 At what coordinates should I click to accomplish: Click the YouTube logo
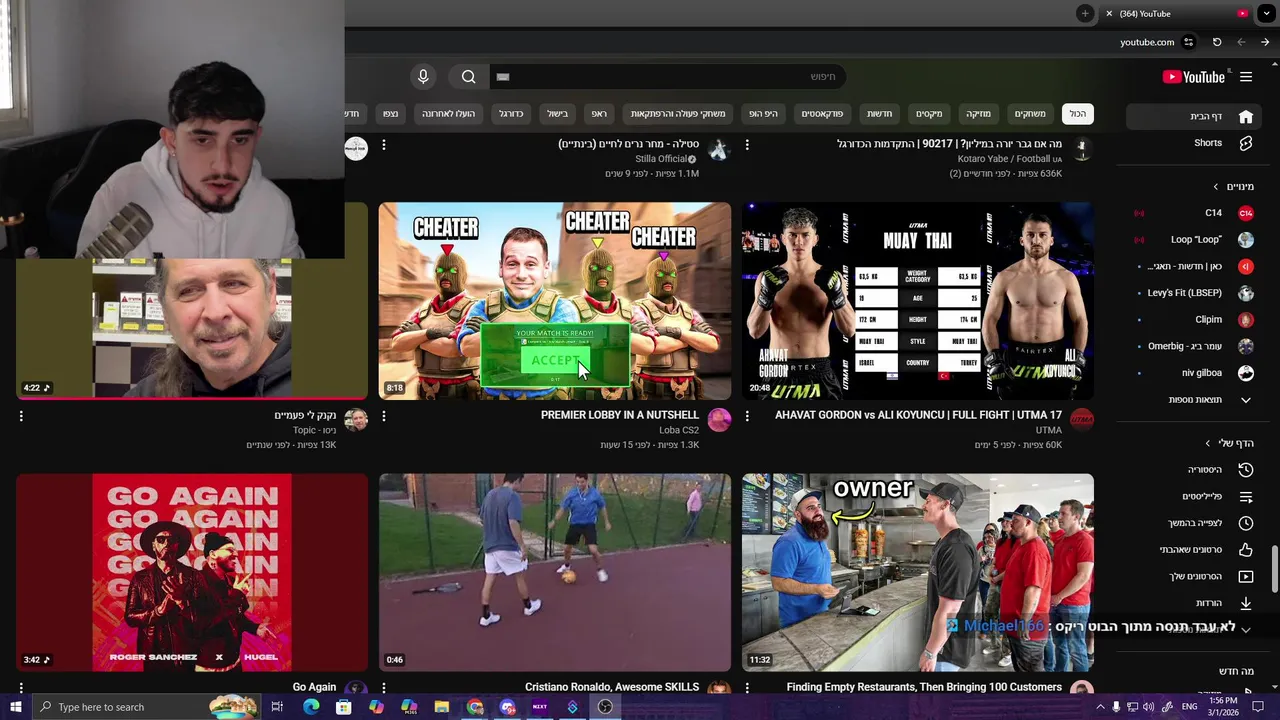point(1193,77)
